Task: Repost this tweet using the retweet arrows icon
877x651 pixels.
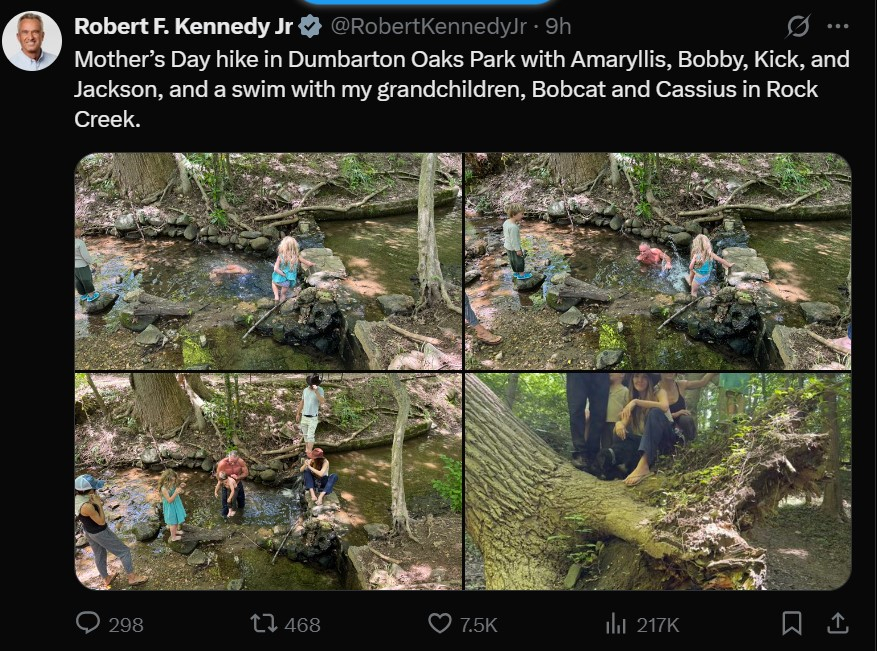Action: (x=264, y=624)
